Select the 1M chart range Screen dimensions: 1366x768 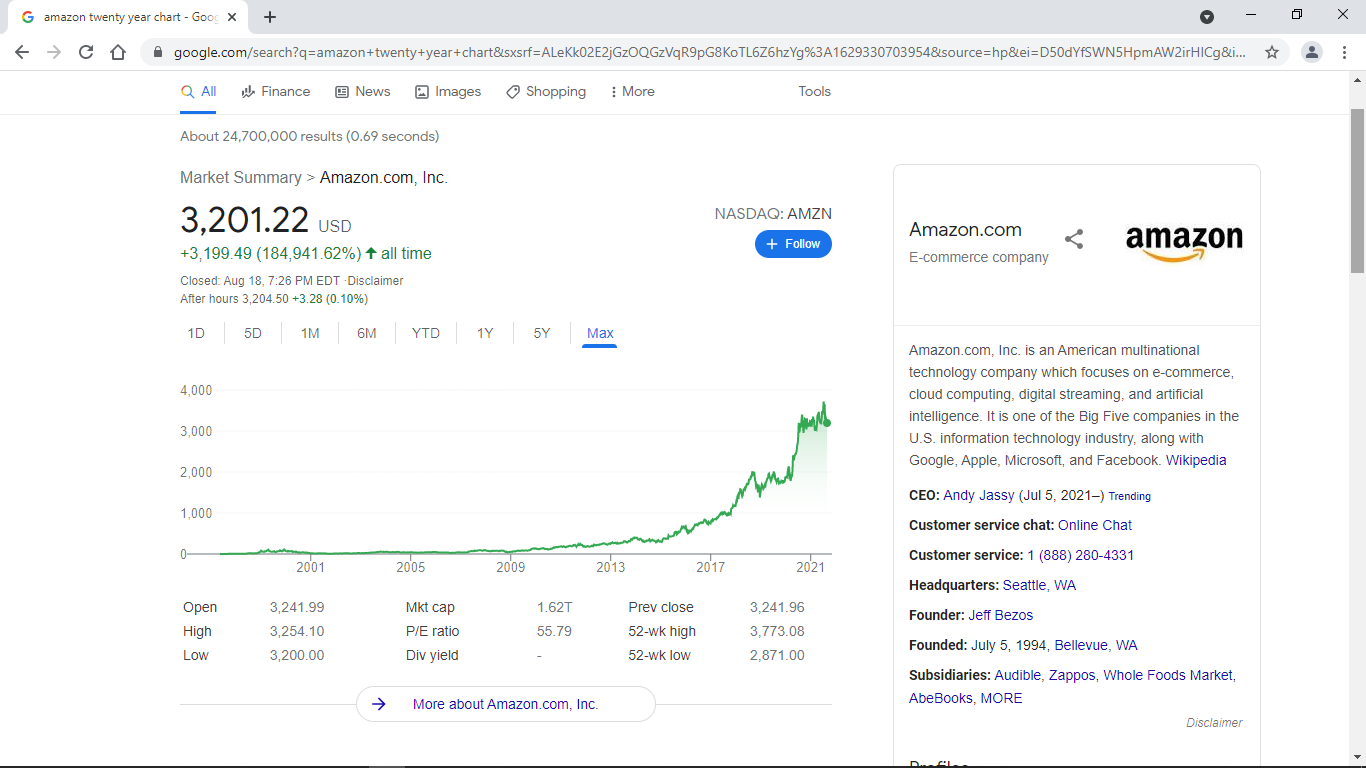[310, 333]
